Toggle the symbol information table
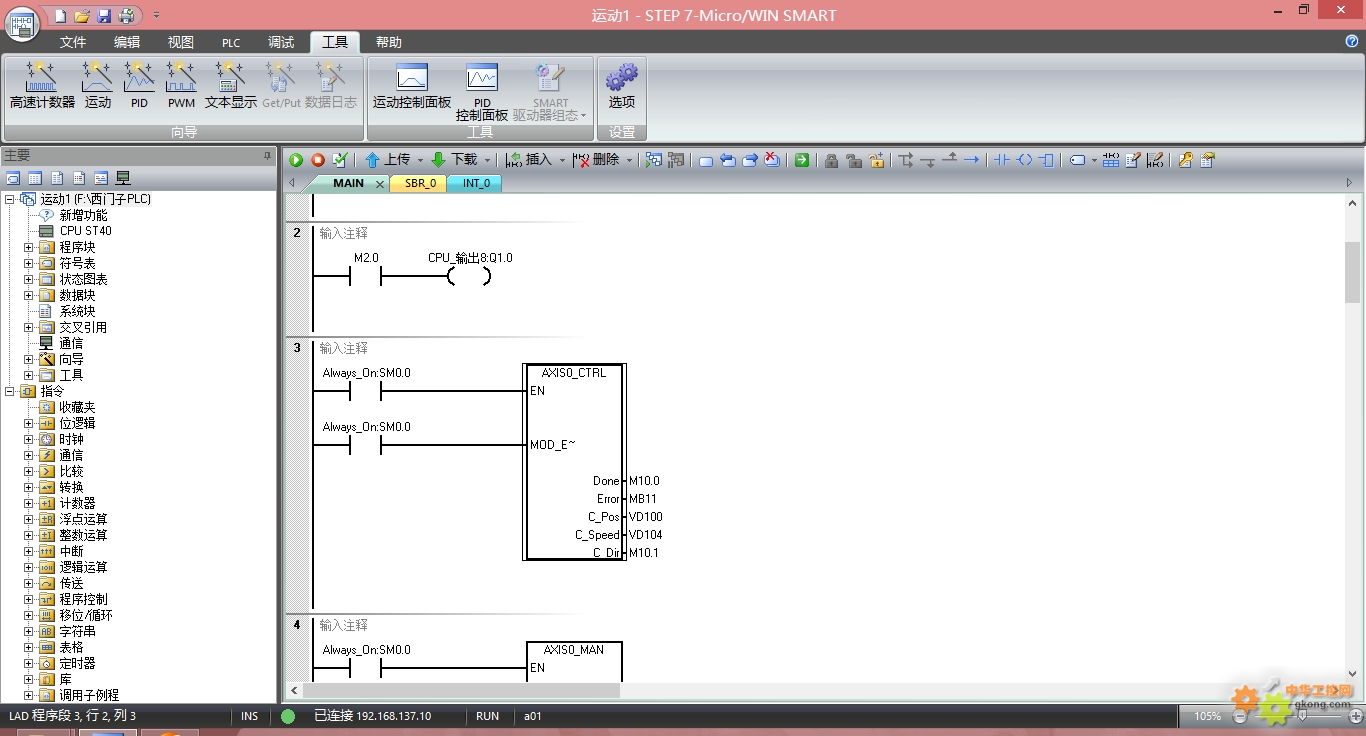1366x736 pixels. (1111, 160)
